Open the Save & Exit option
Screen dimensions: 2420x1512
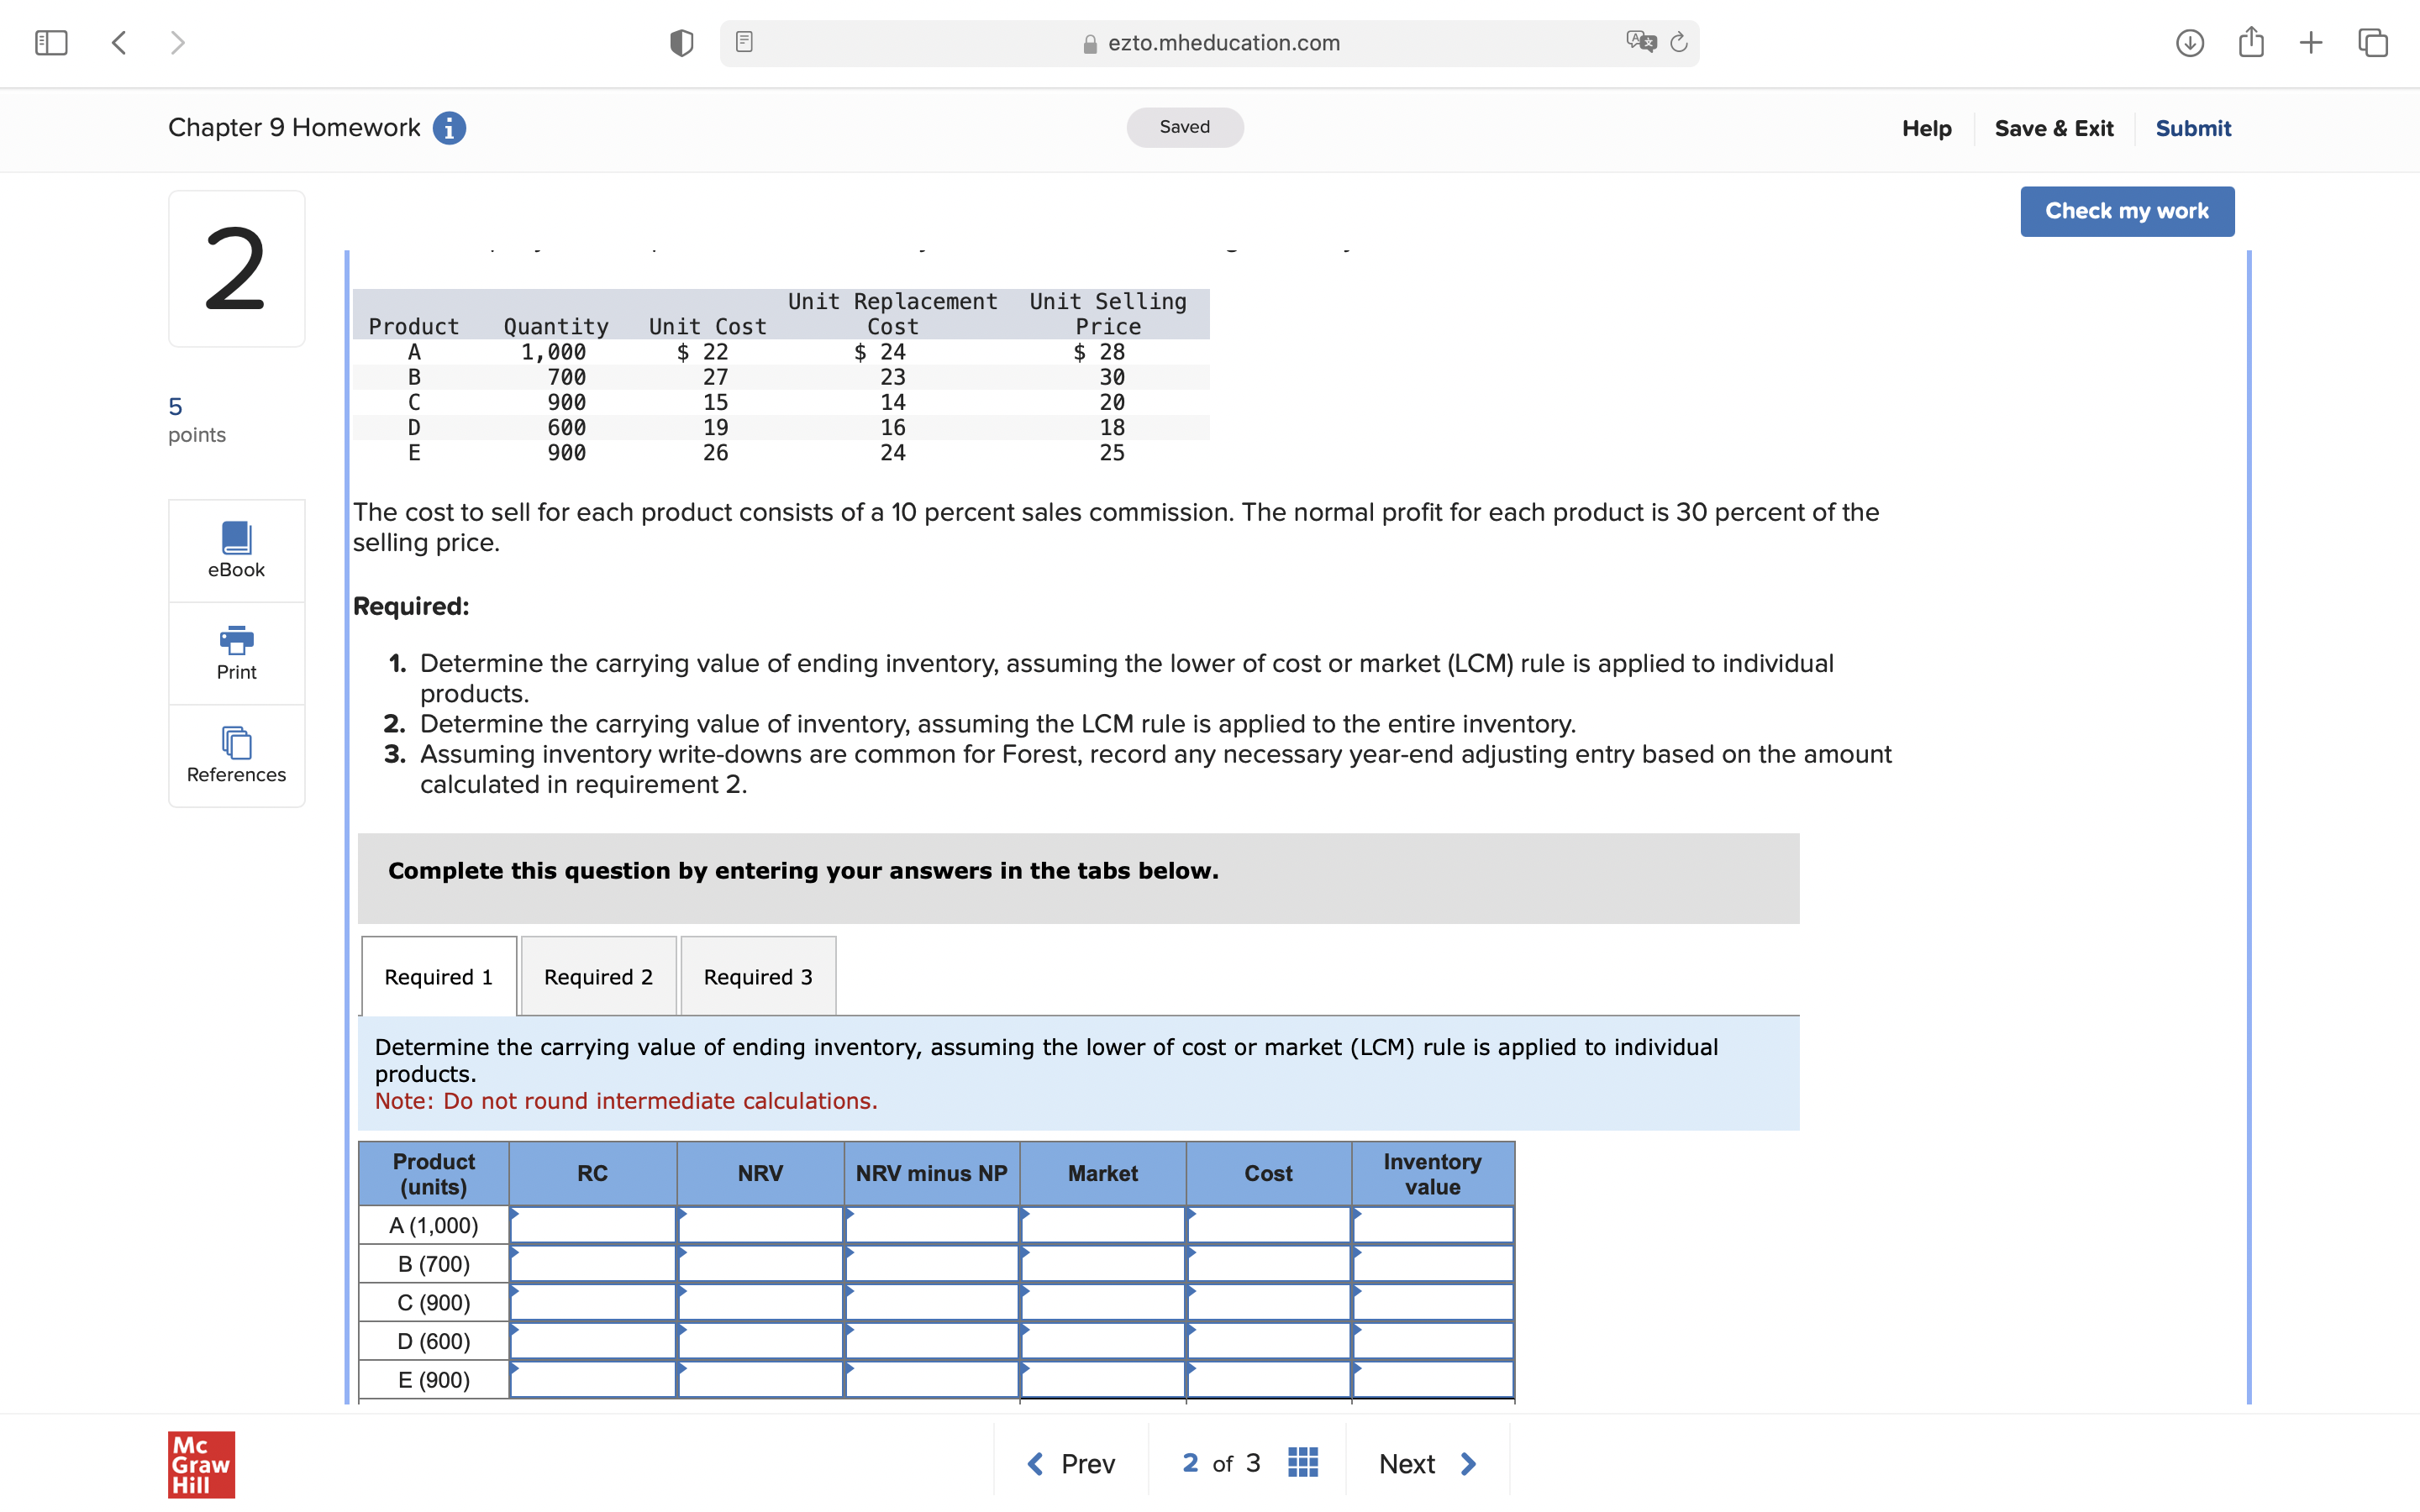point(2054,128)
